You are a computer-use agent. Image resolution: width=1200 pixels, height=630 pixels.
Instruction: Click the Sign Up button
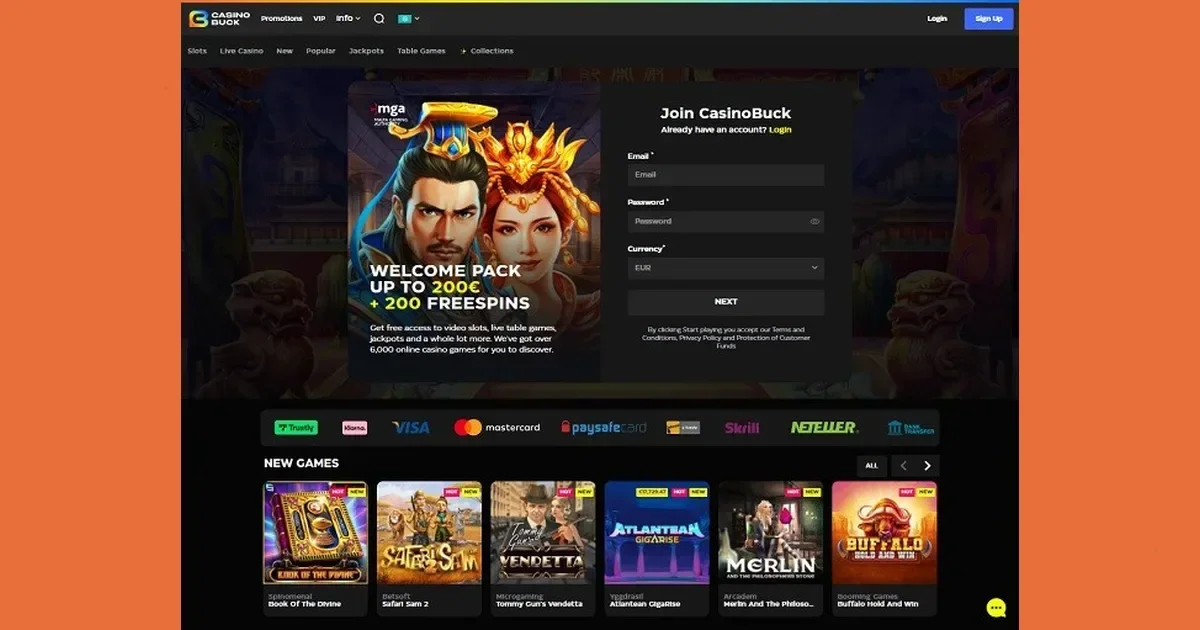pos(988,19)
